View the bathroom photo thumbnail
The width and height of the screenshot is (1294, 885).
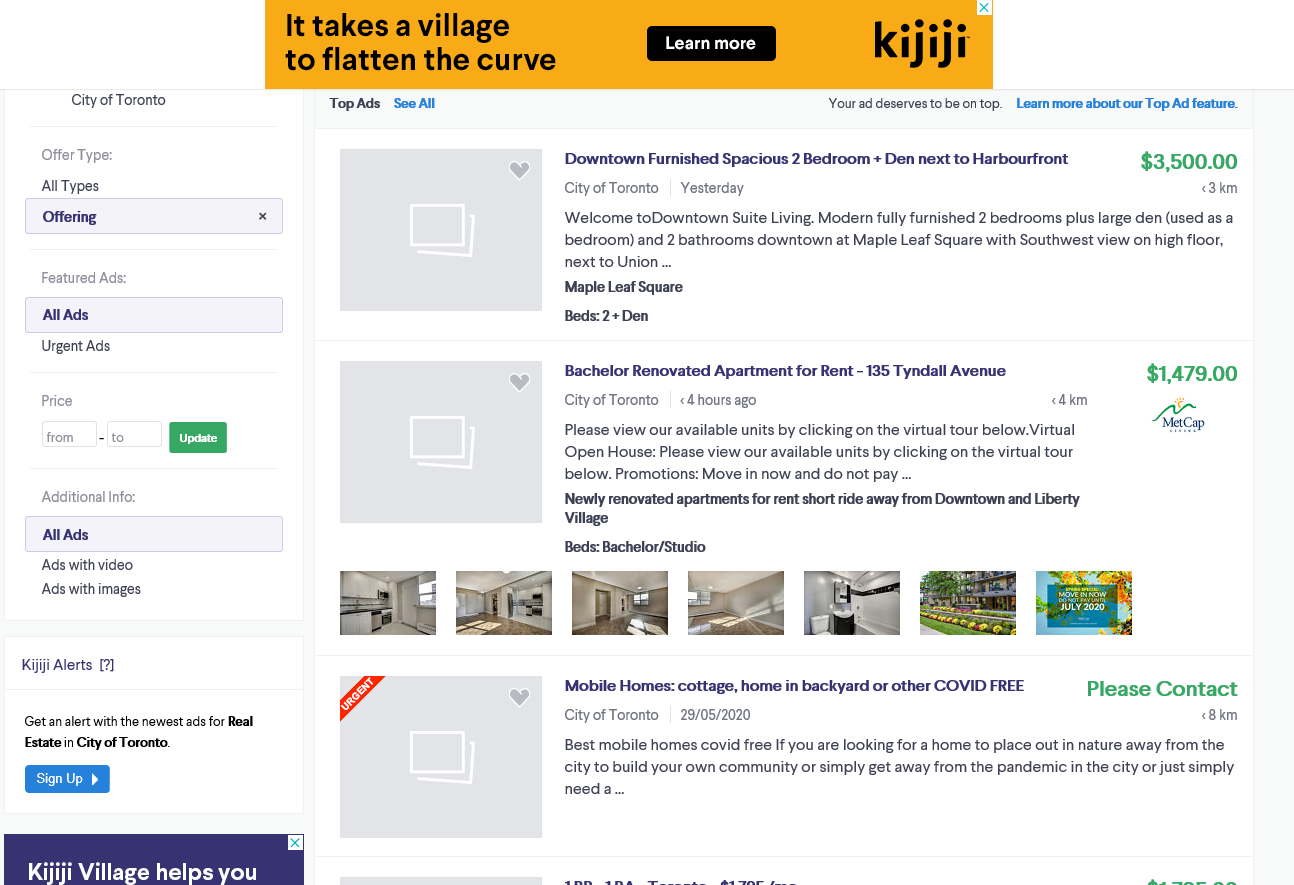(x=852, y=603)
